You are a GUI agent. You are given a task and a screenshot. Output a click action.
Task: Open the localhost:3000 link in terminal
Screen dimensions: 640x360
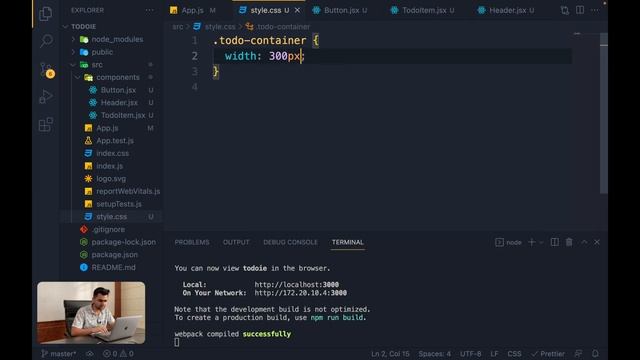[297, 284]
